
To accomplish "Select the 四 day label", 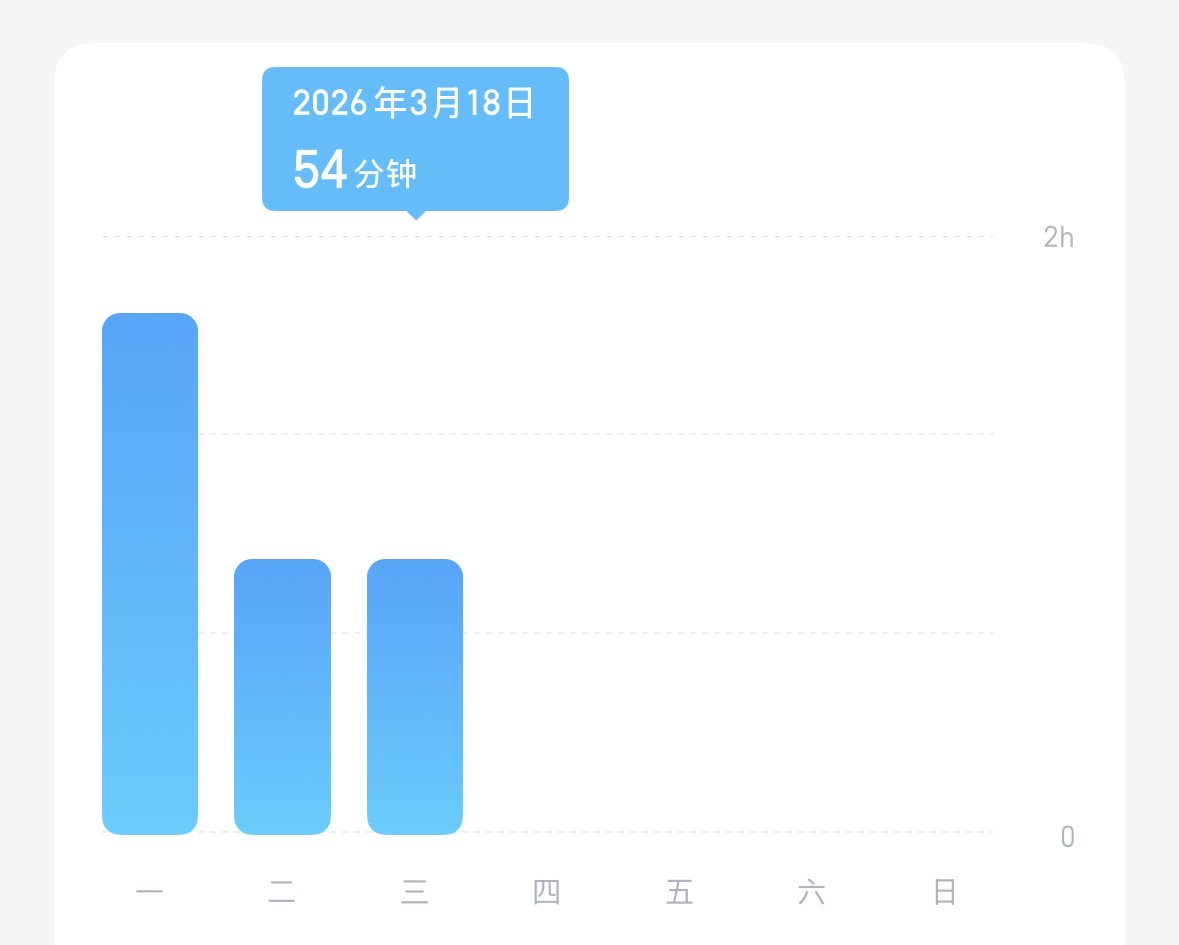I will (547, 891).
